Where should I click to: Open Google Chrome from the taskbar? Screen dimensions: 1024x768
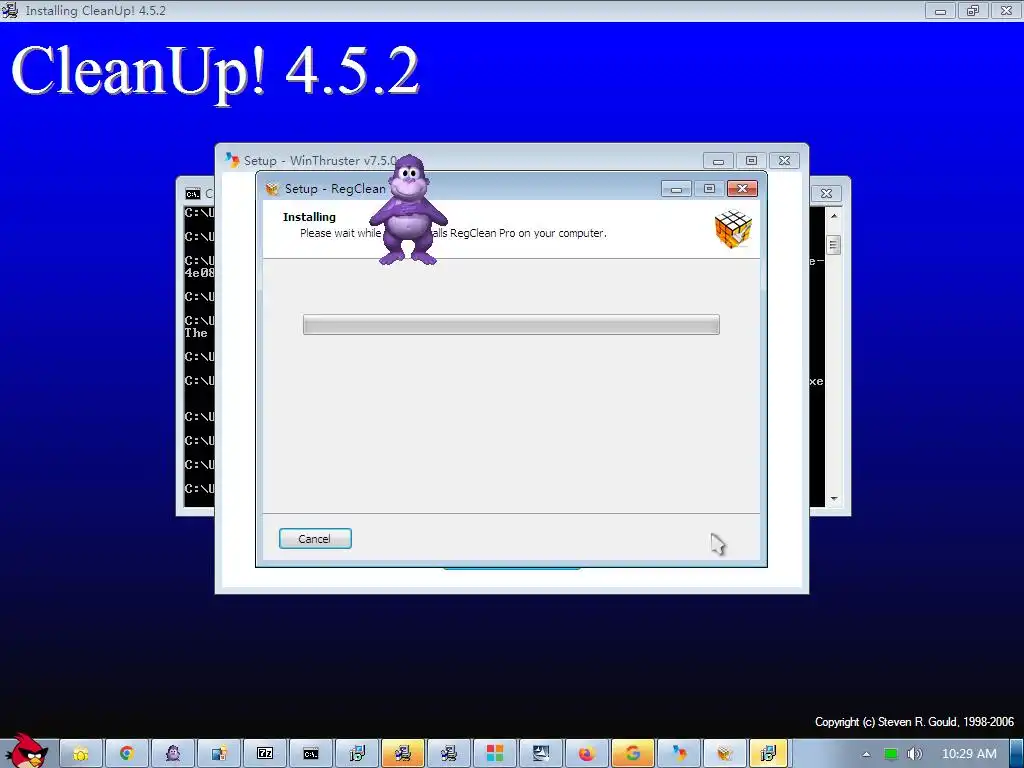point(126,754)
